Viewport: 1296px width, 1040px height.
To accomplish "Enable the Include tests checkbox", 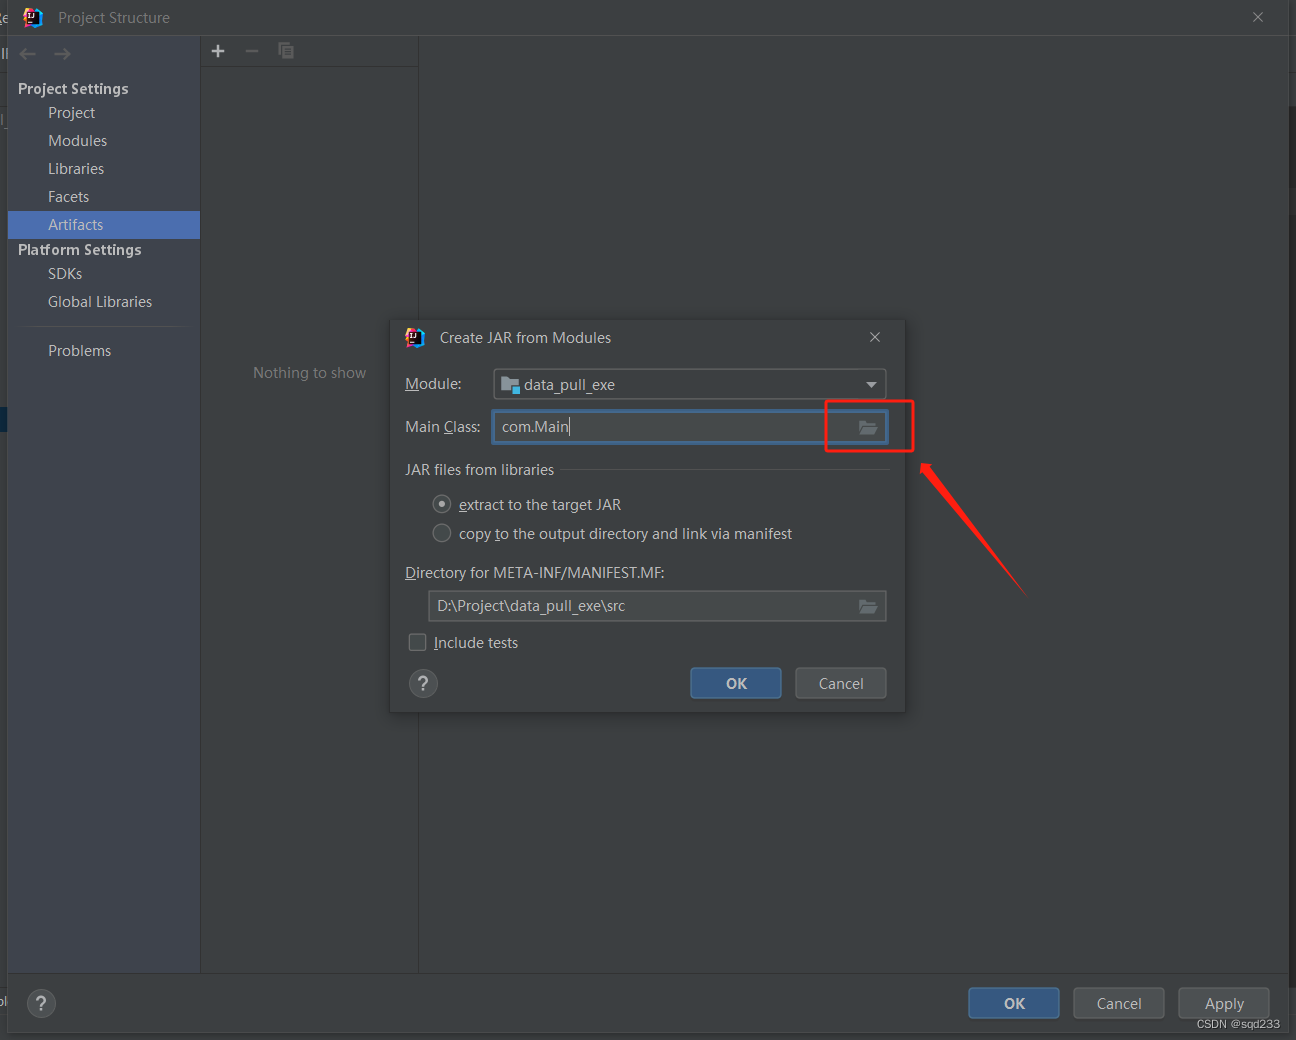I will click(418, 642).
